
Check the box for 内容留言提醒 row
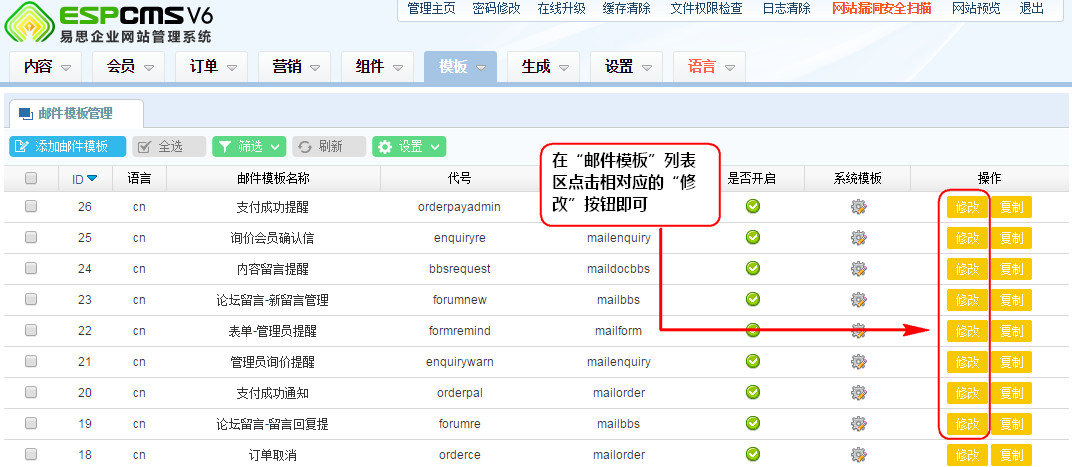point(31,268)
